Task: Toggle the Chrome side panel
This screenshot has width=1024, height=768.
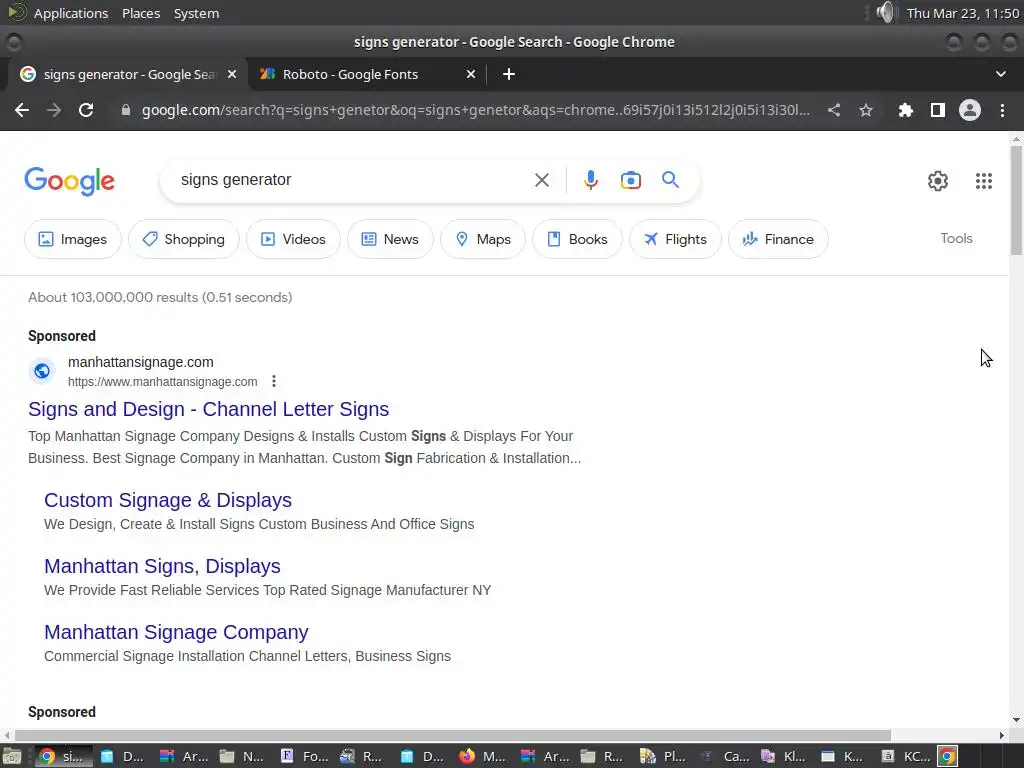Action: pos(938,110)
